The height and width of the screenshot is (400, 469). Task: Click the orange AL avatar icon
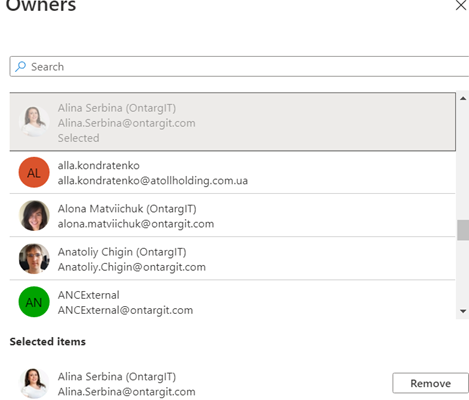(34, 172)
